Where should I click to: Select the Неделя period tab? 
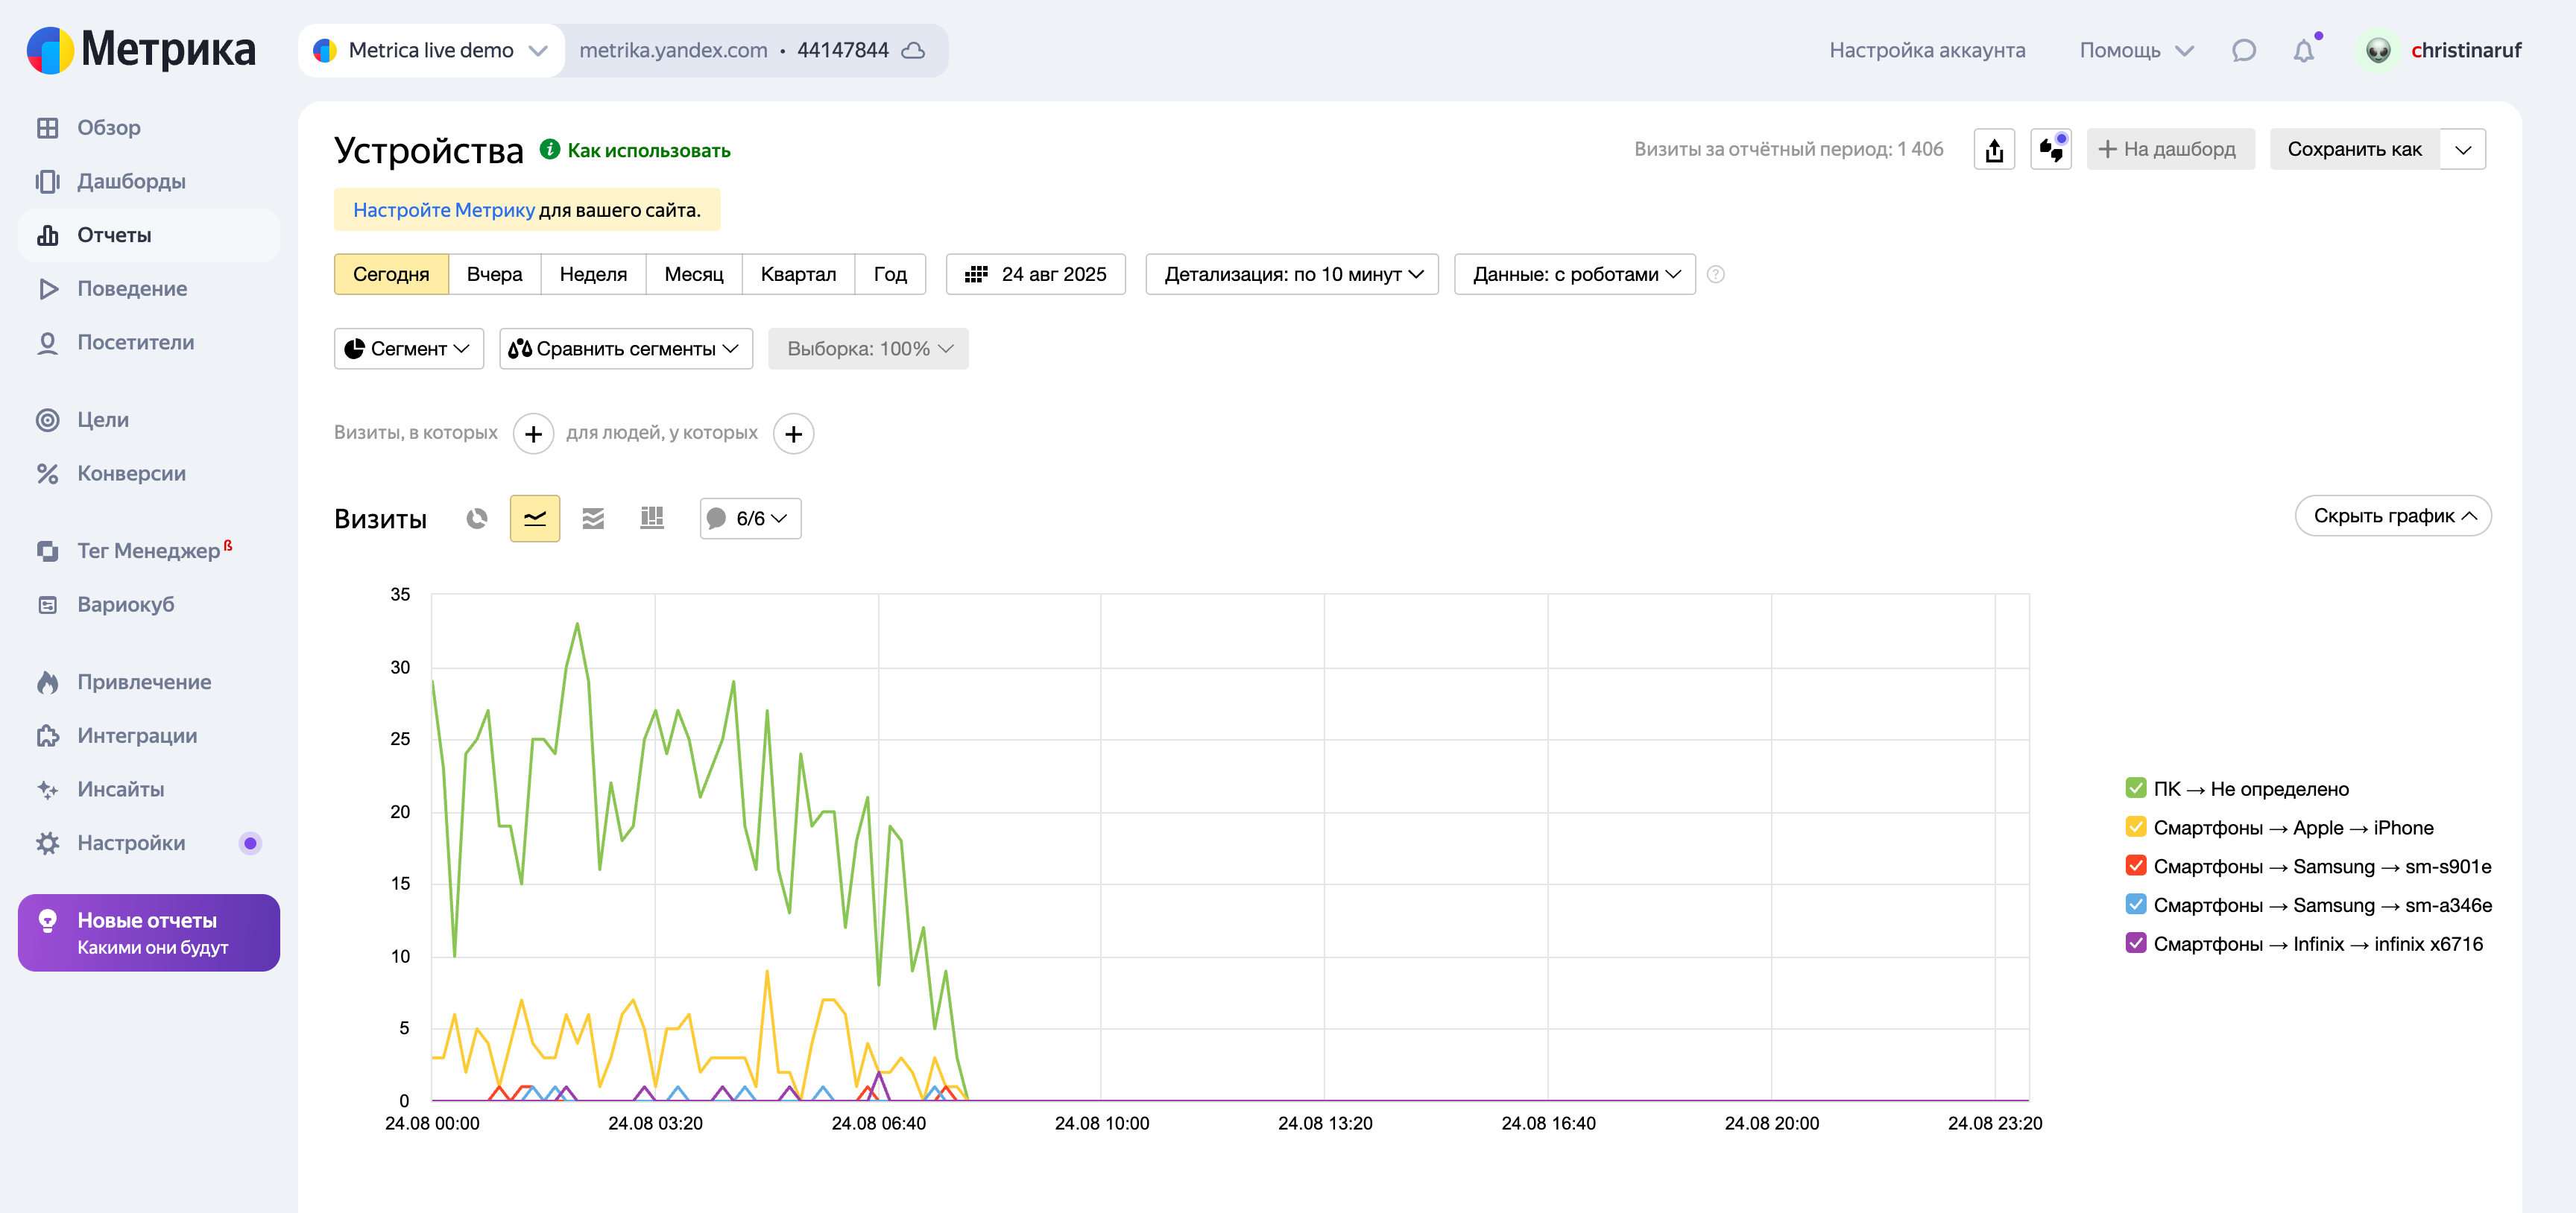coord(593,275)
